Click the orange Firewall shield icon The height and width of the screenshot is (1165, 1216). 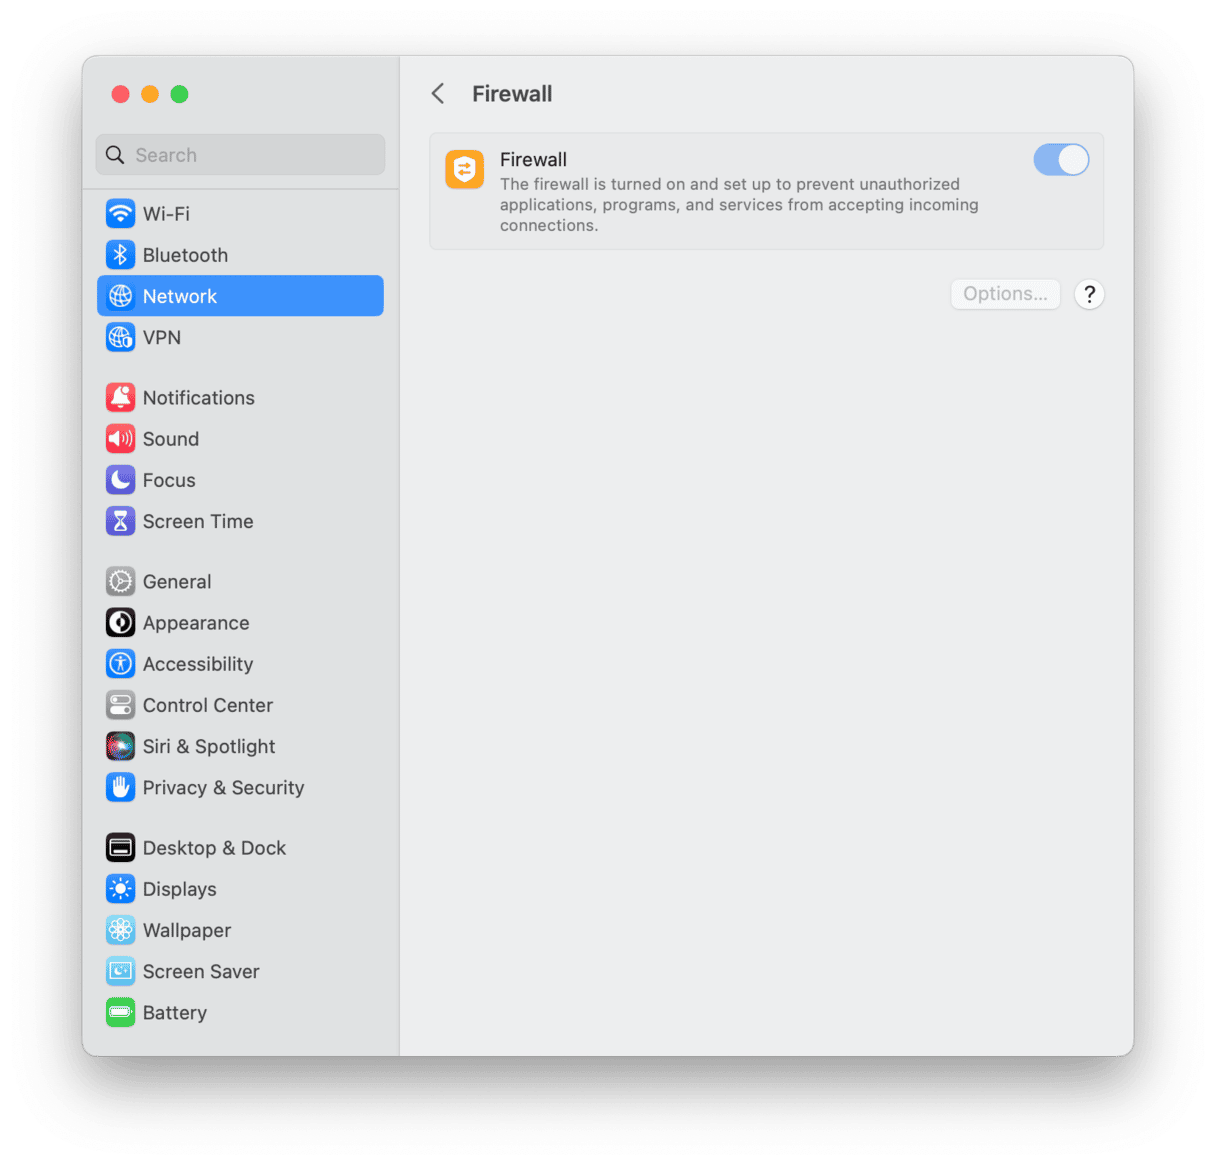coord(465,169)
